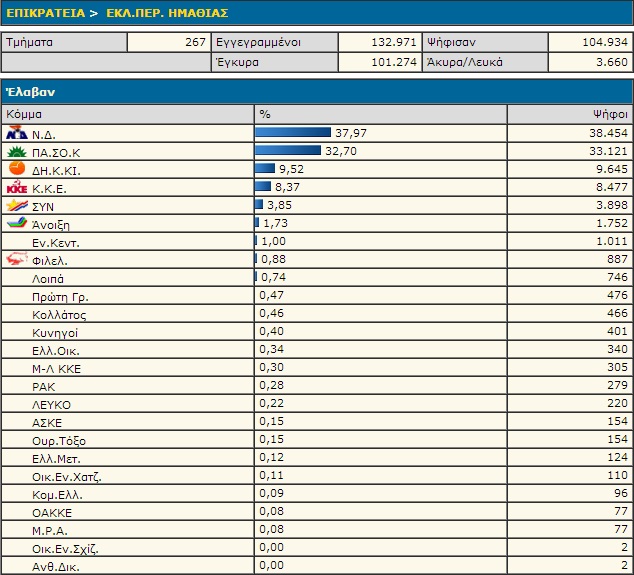Click the ΡΑΚ row name
Screen dimensions: 634x575
(x=44, y=387)
